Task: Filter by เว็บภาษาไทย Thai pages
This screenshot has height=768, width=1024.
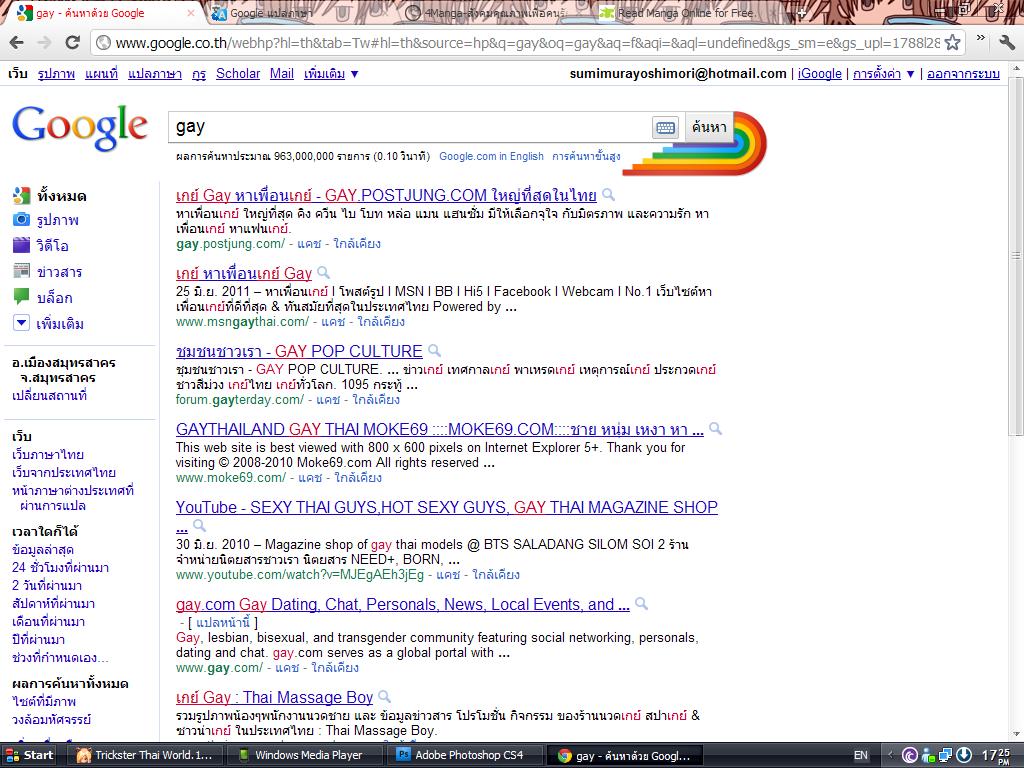Action: [x=48, y=455]
